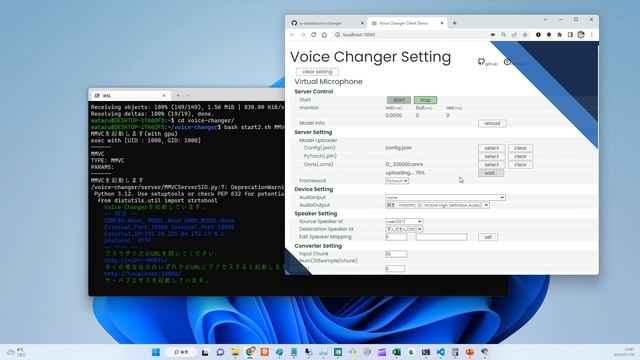Click second Edit Speaker Mapping text field
640x360 pixels.
tap(441, 237)
